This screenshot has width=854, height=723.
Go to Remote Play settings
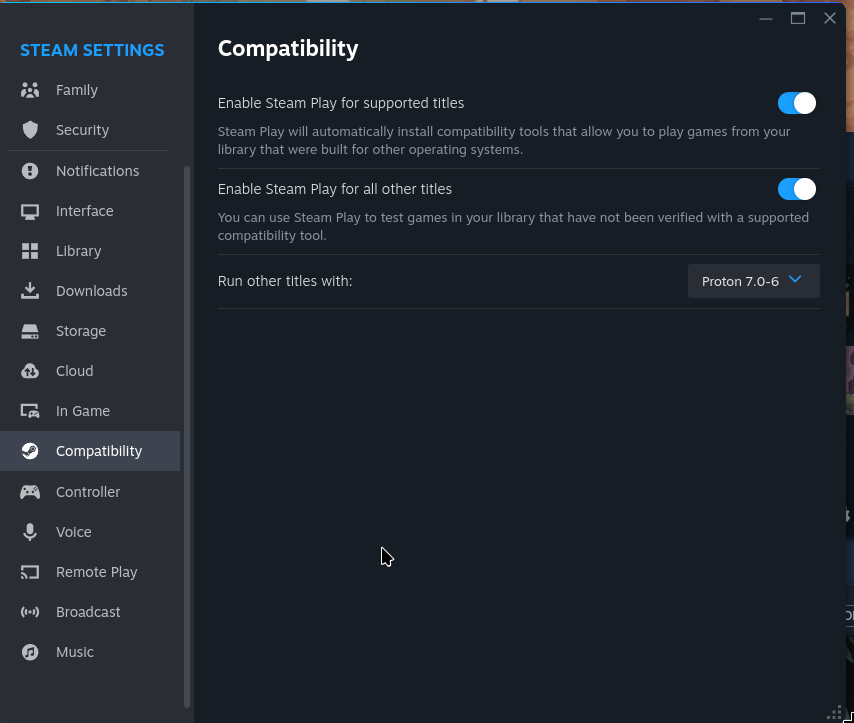[96, 572]
